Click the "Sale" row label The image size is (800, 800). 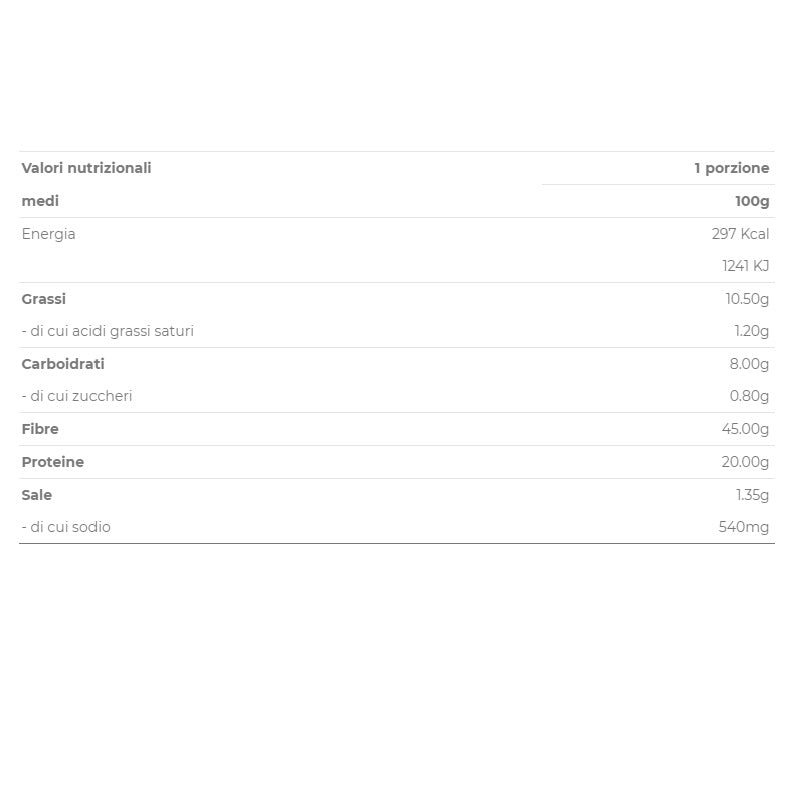36,495
